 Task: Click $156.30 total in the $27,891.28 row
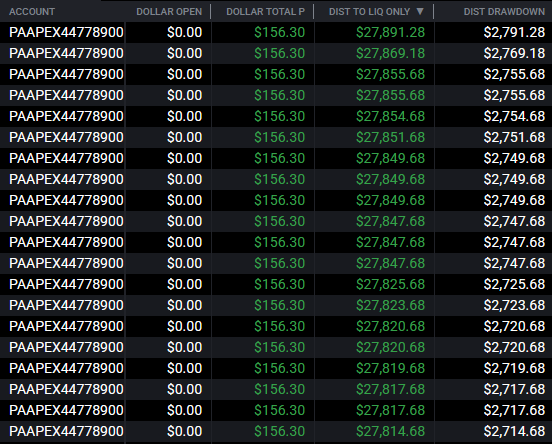click(280, 32)
